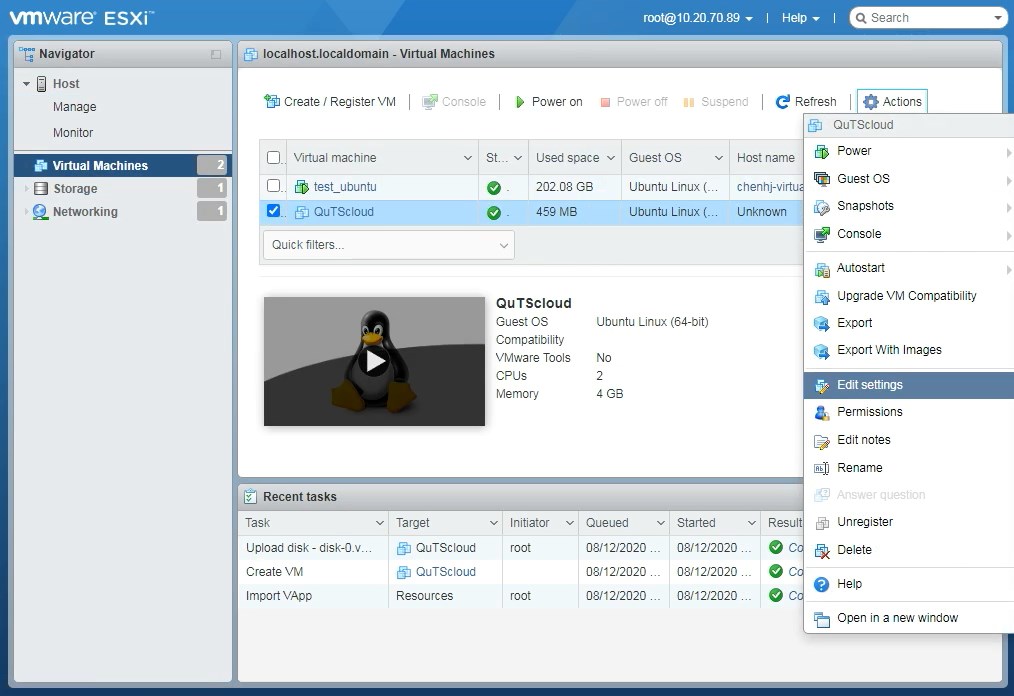The width and height of the screenshot is (1014, 696).
Task: Open the Help dropdown in header
Action: coord(801,18)
